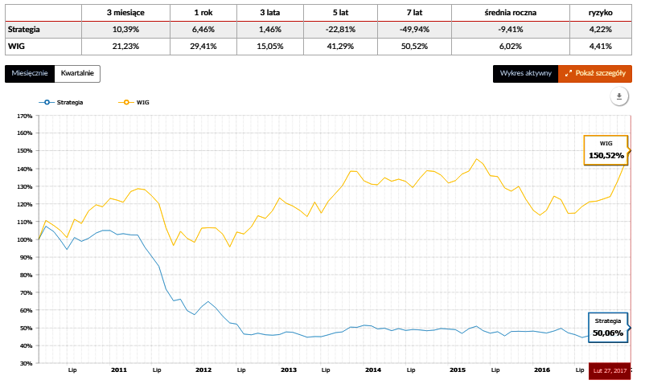Screen dimensions: 645x384
Task: Click Strategia value 10,39%
Action: (x=125, y=30)
